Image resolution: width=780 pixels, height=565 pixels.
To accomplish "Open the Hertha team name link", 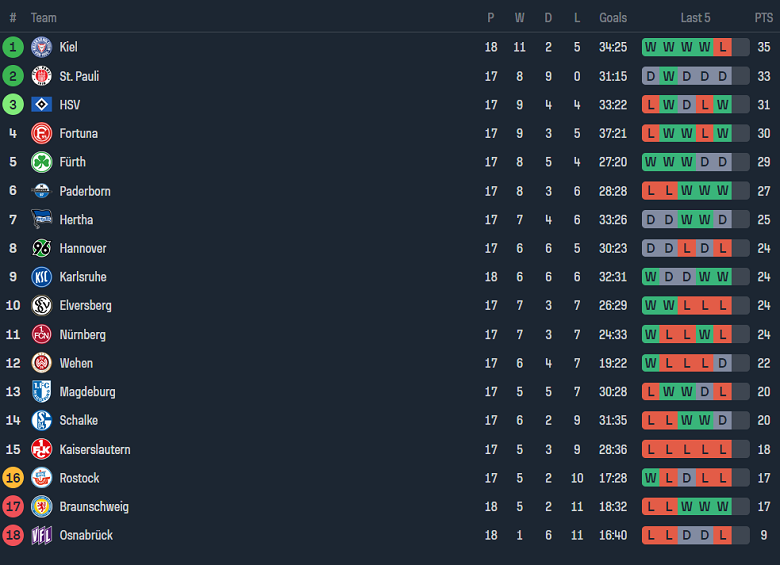I will tap(76, 220).
